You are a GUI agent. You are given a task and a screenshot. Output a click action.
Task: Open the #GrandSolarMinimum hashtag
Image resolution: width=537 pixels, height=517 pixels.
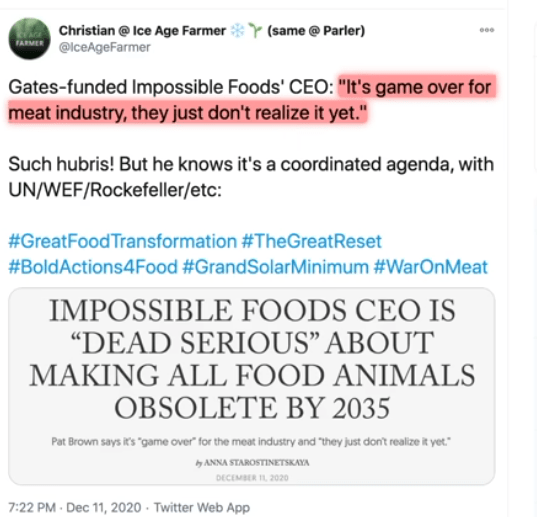click(x=276, y=267)
